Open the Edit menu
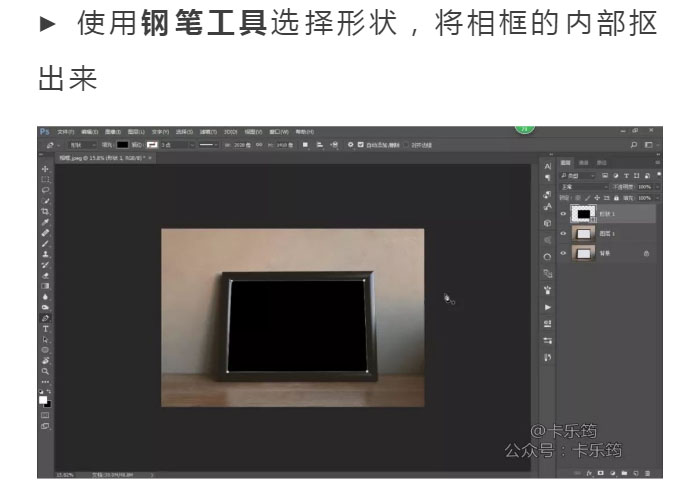700x487 pixels. [89, 132]
